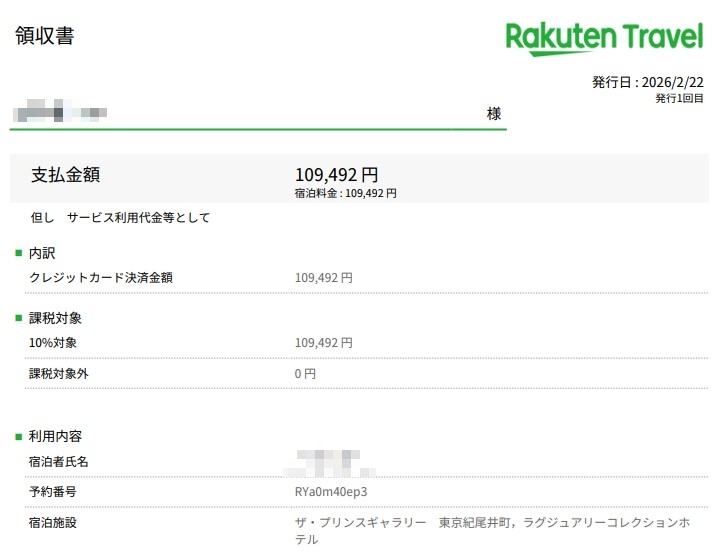Click the 領収書 title heading
The width and height of the screenshot is (725, 554).
point(44,36)
